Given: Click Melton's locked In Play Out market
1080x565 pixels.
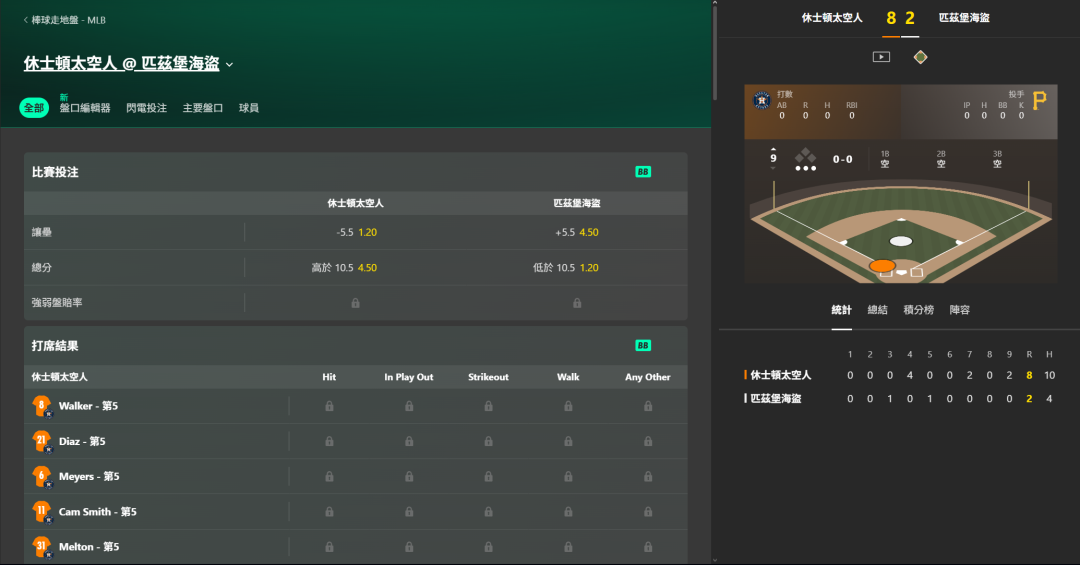Looking at the screenshot, I should click(409, 547).
